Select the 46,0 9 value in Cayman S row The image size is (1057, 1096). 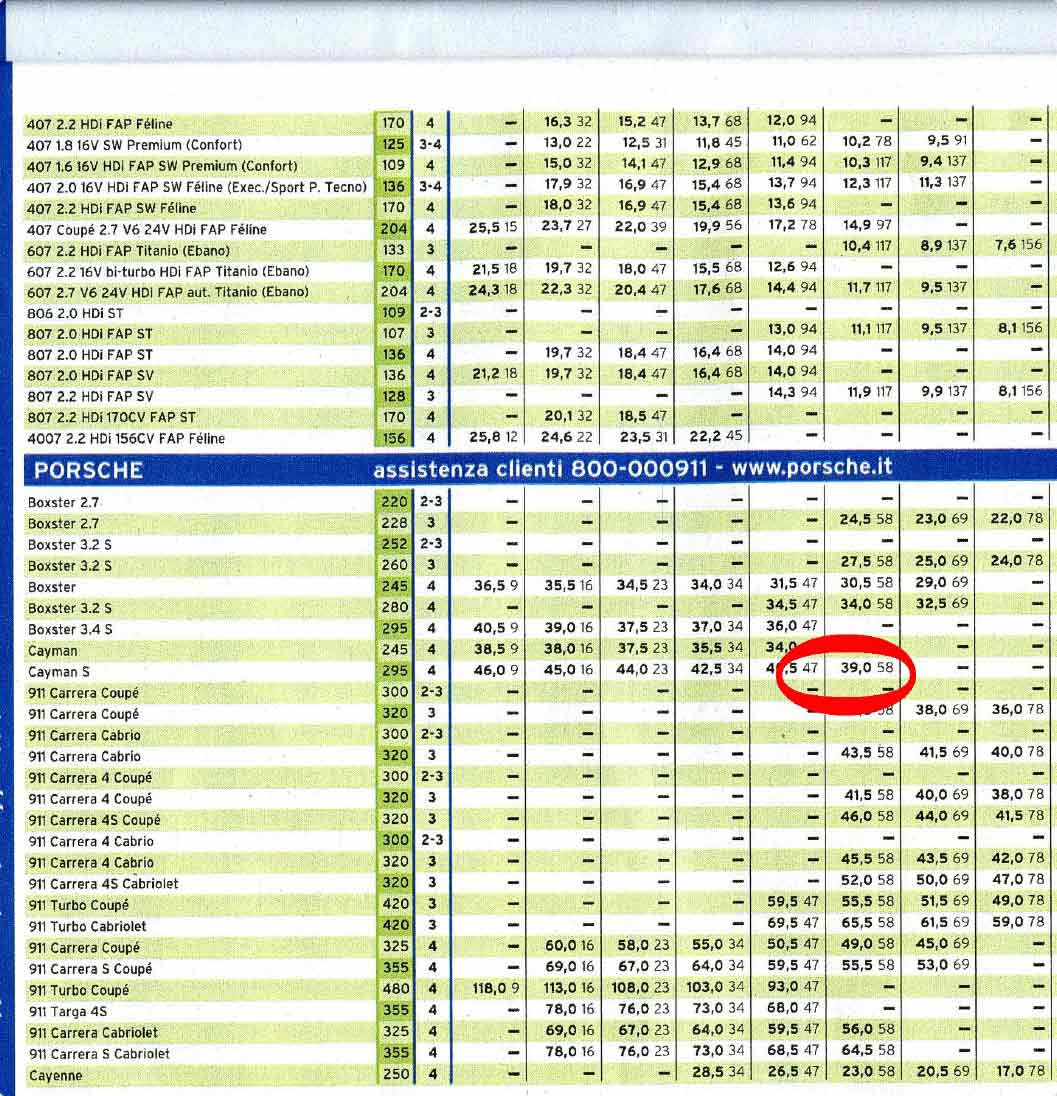496,669
